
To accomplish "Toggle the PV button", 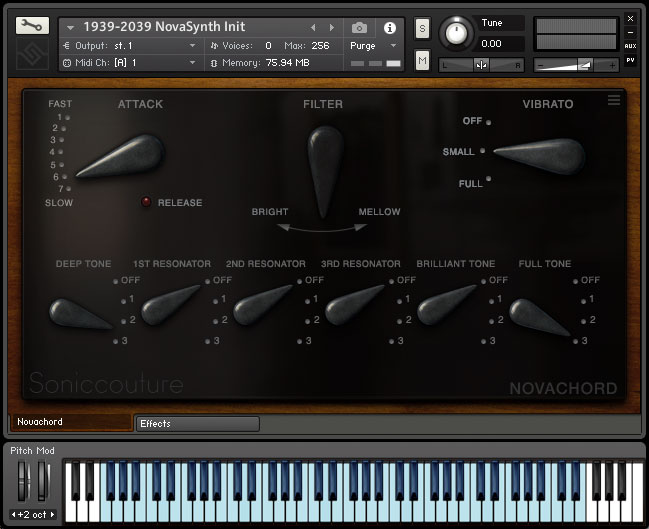I will tap(630, 60).
